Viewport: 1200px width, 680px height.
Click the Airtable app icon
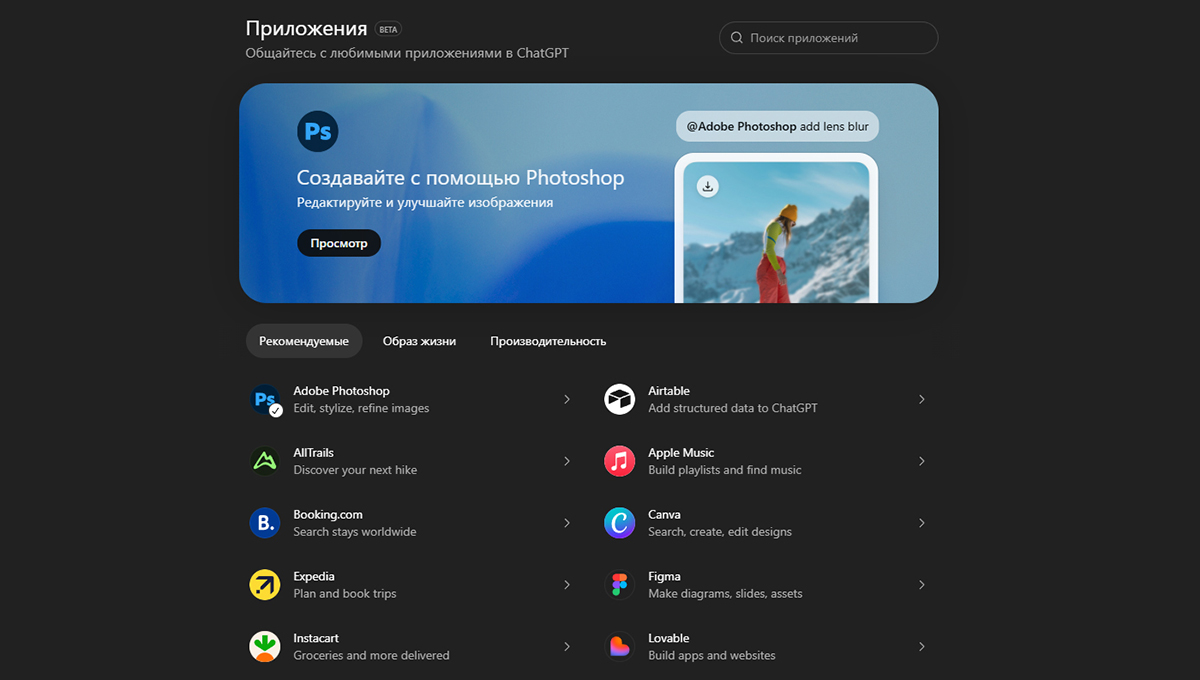coord(620,400)
